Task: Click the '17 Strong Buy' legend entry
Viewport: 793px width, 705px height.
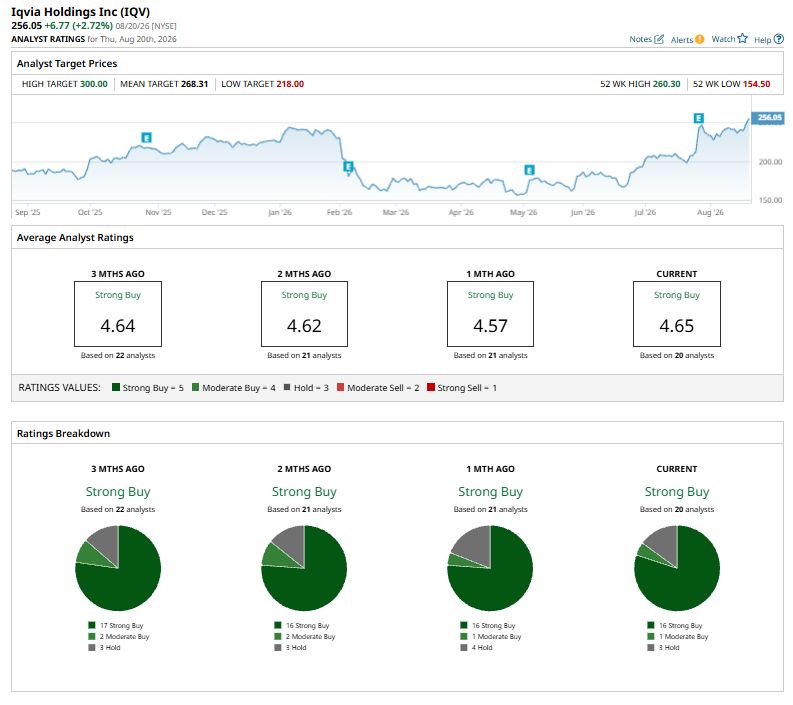Action: [x=116, y=626]
